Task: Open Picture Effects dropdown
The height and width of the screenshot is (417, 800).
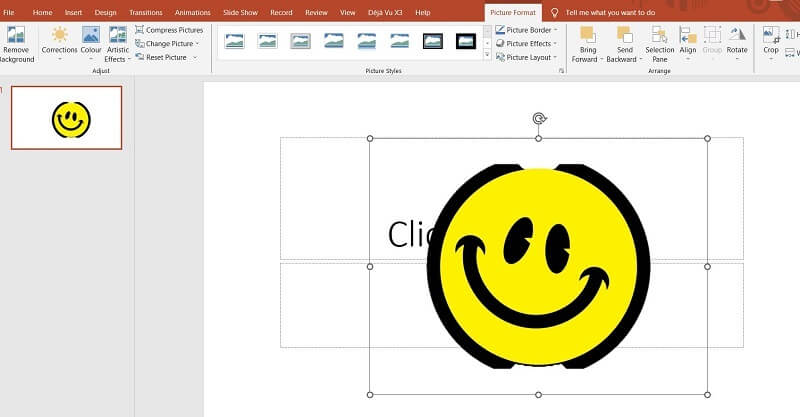Action: 526,44
